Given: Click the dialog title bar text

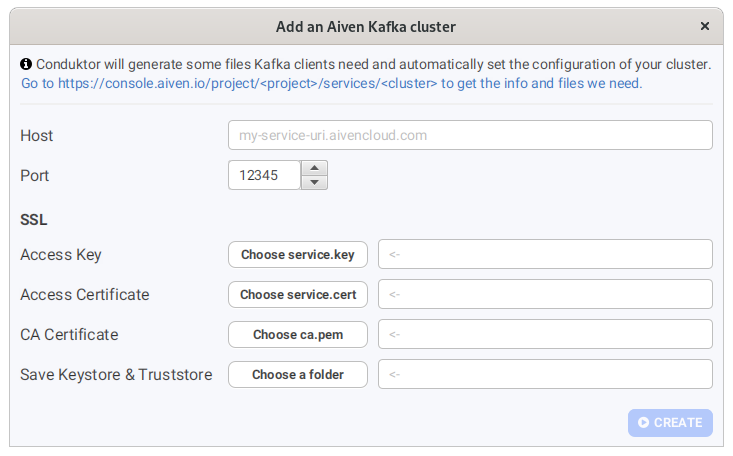Looking at the screenshot, I should tap(366, 26).
